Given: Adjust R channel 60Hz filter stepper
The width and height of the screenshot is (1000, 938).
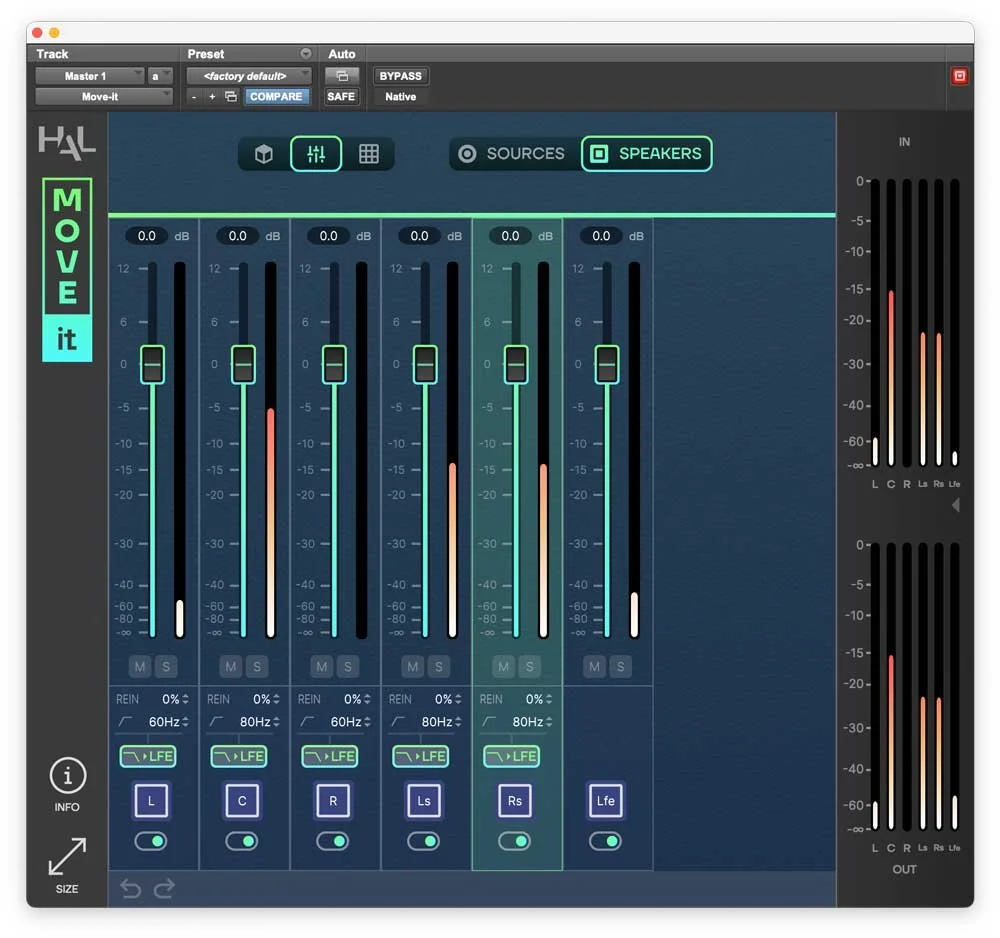Looking at the screenshot, I should 367,722.
